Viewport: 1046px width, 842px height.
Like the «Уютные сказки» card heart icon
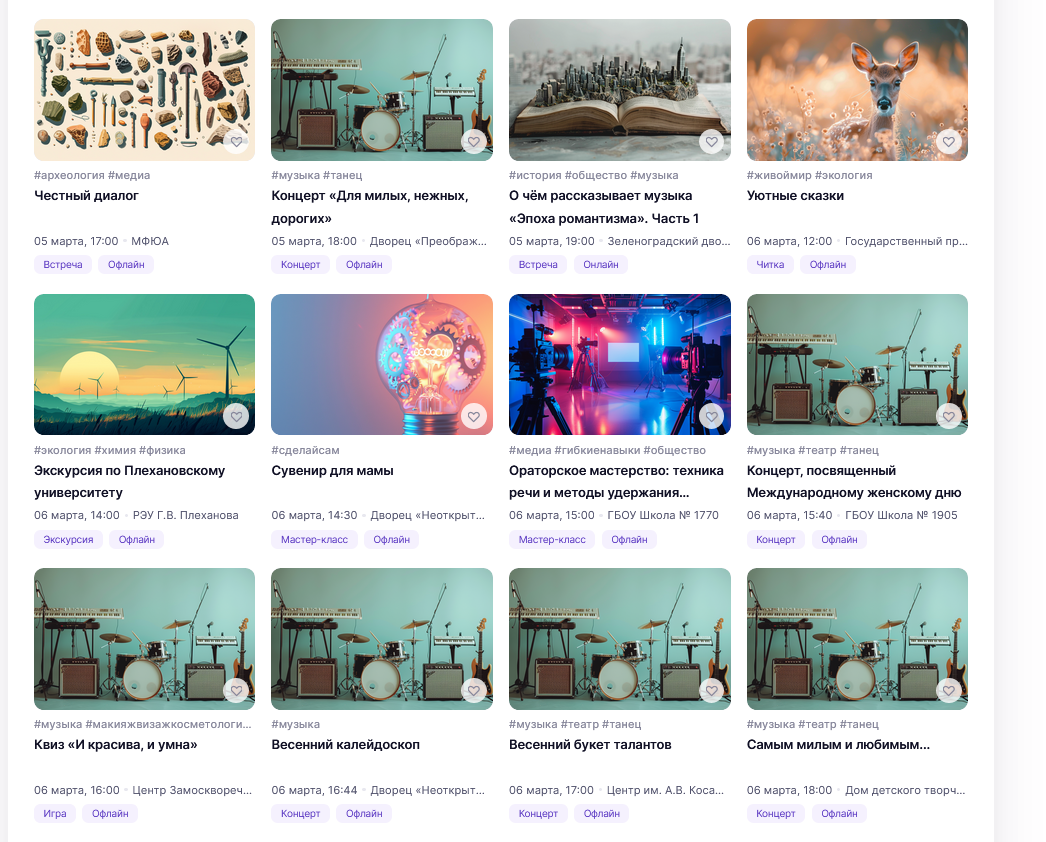point(949,141)
